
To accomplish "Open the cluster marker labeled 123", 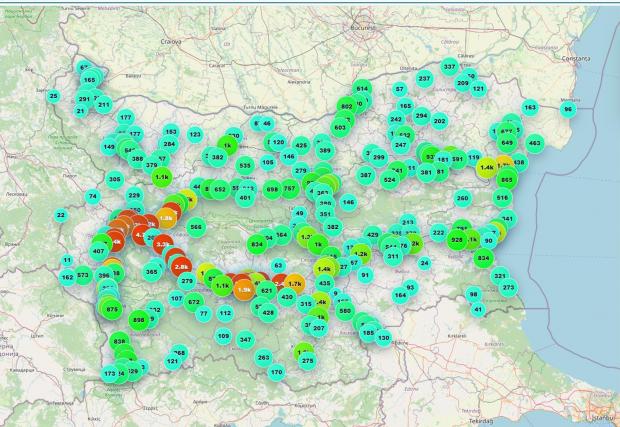I will point(195,134).
